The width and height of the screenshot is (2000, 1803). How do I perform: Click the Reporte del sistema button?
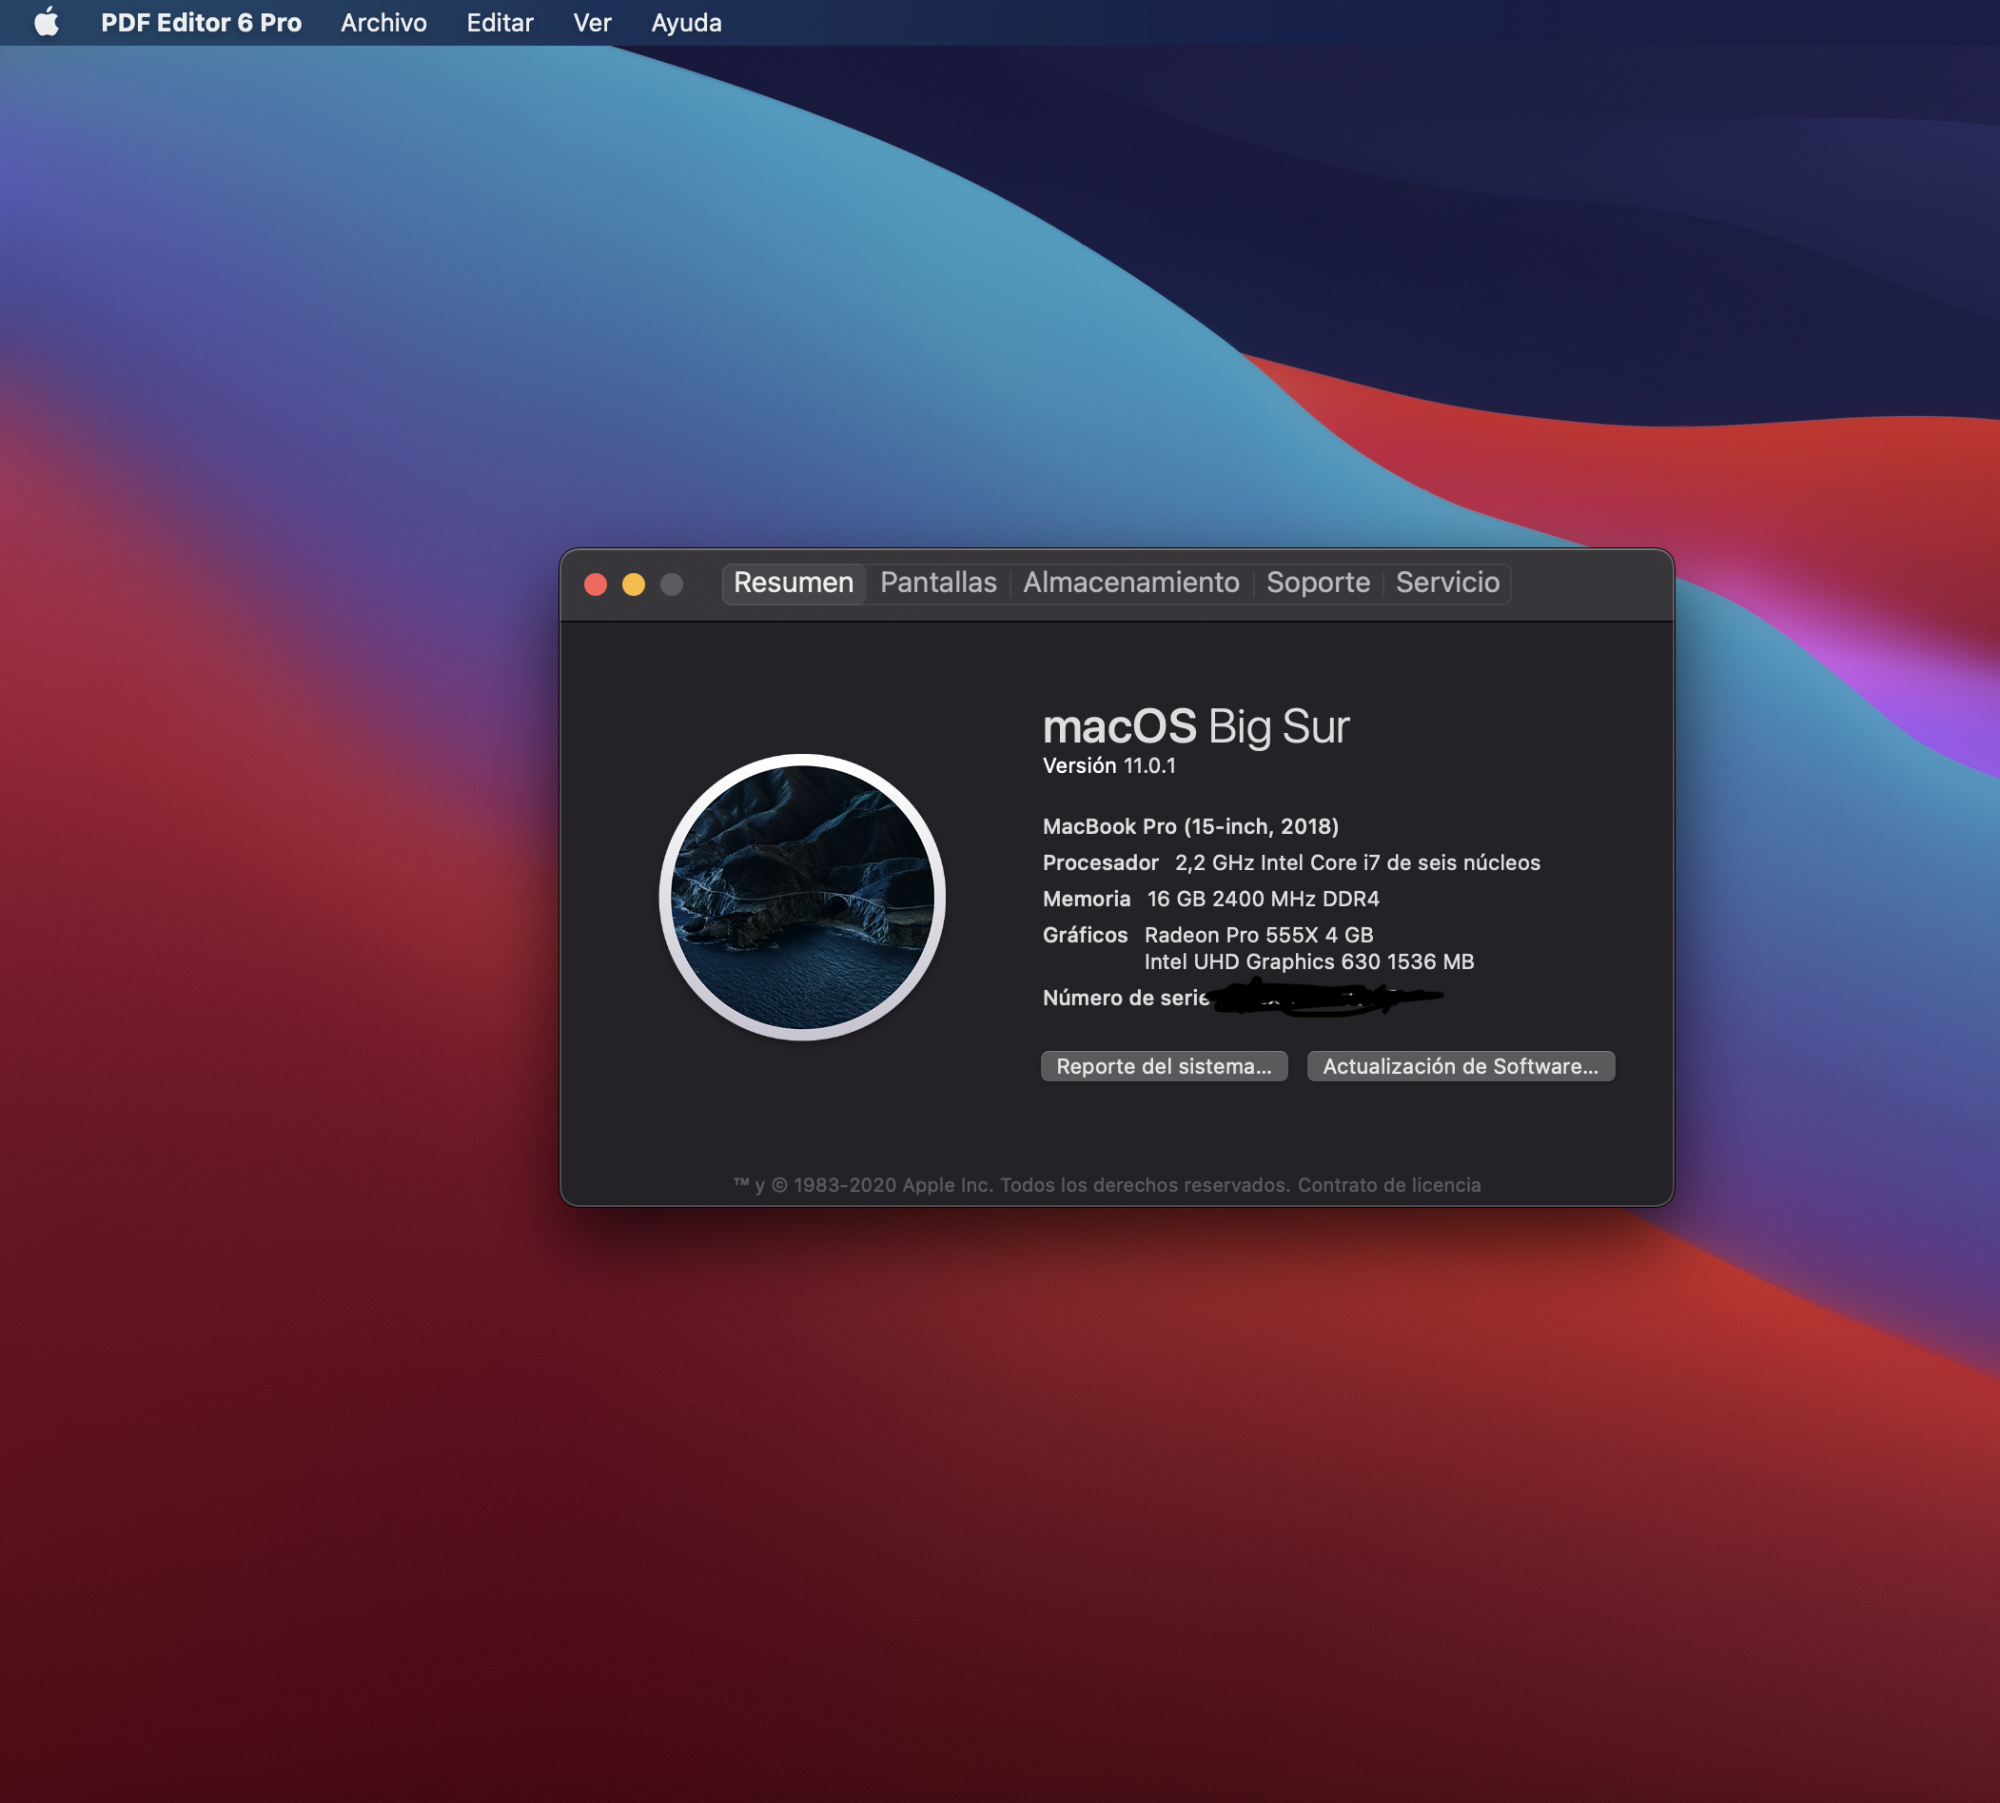[x=1164, y=1066]
